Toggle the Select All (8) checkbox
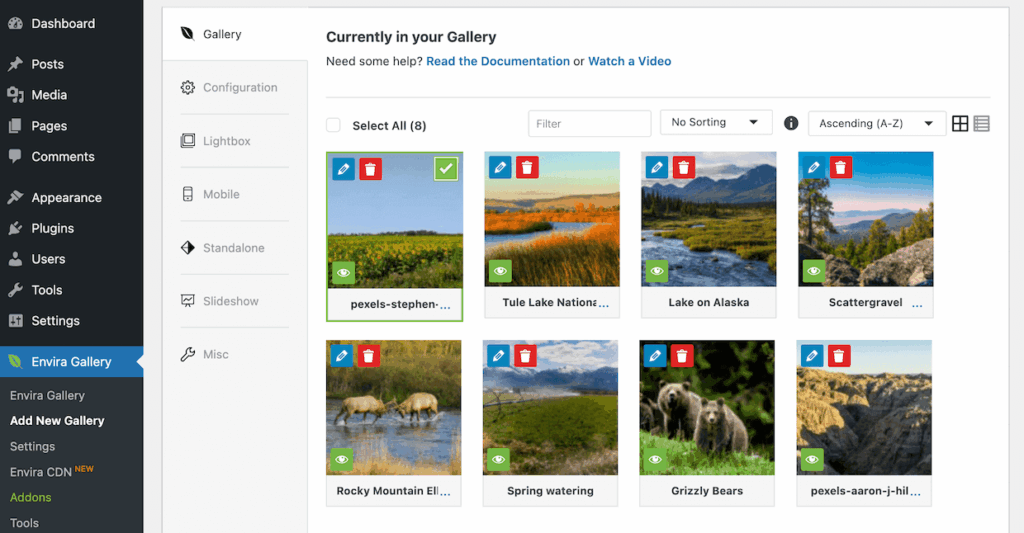Image resolution: width=1024 pixels, height=533 pixels. point(334,125)
